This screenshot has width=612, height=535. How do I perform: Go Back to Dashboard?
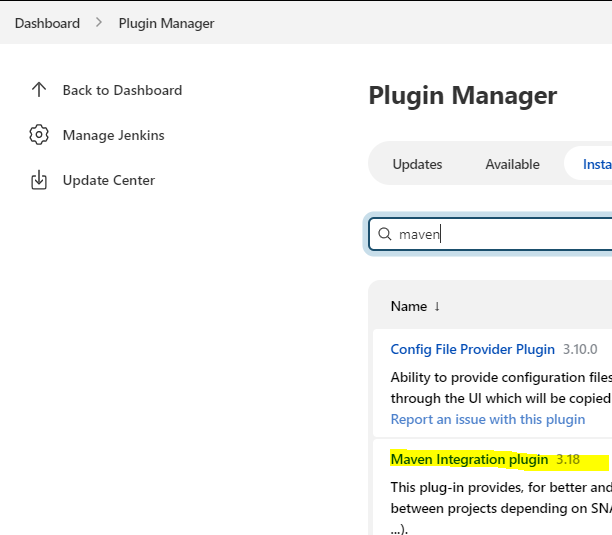click(x=122, y=90)
